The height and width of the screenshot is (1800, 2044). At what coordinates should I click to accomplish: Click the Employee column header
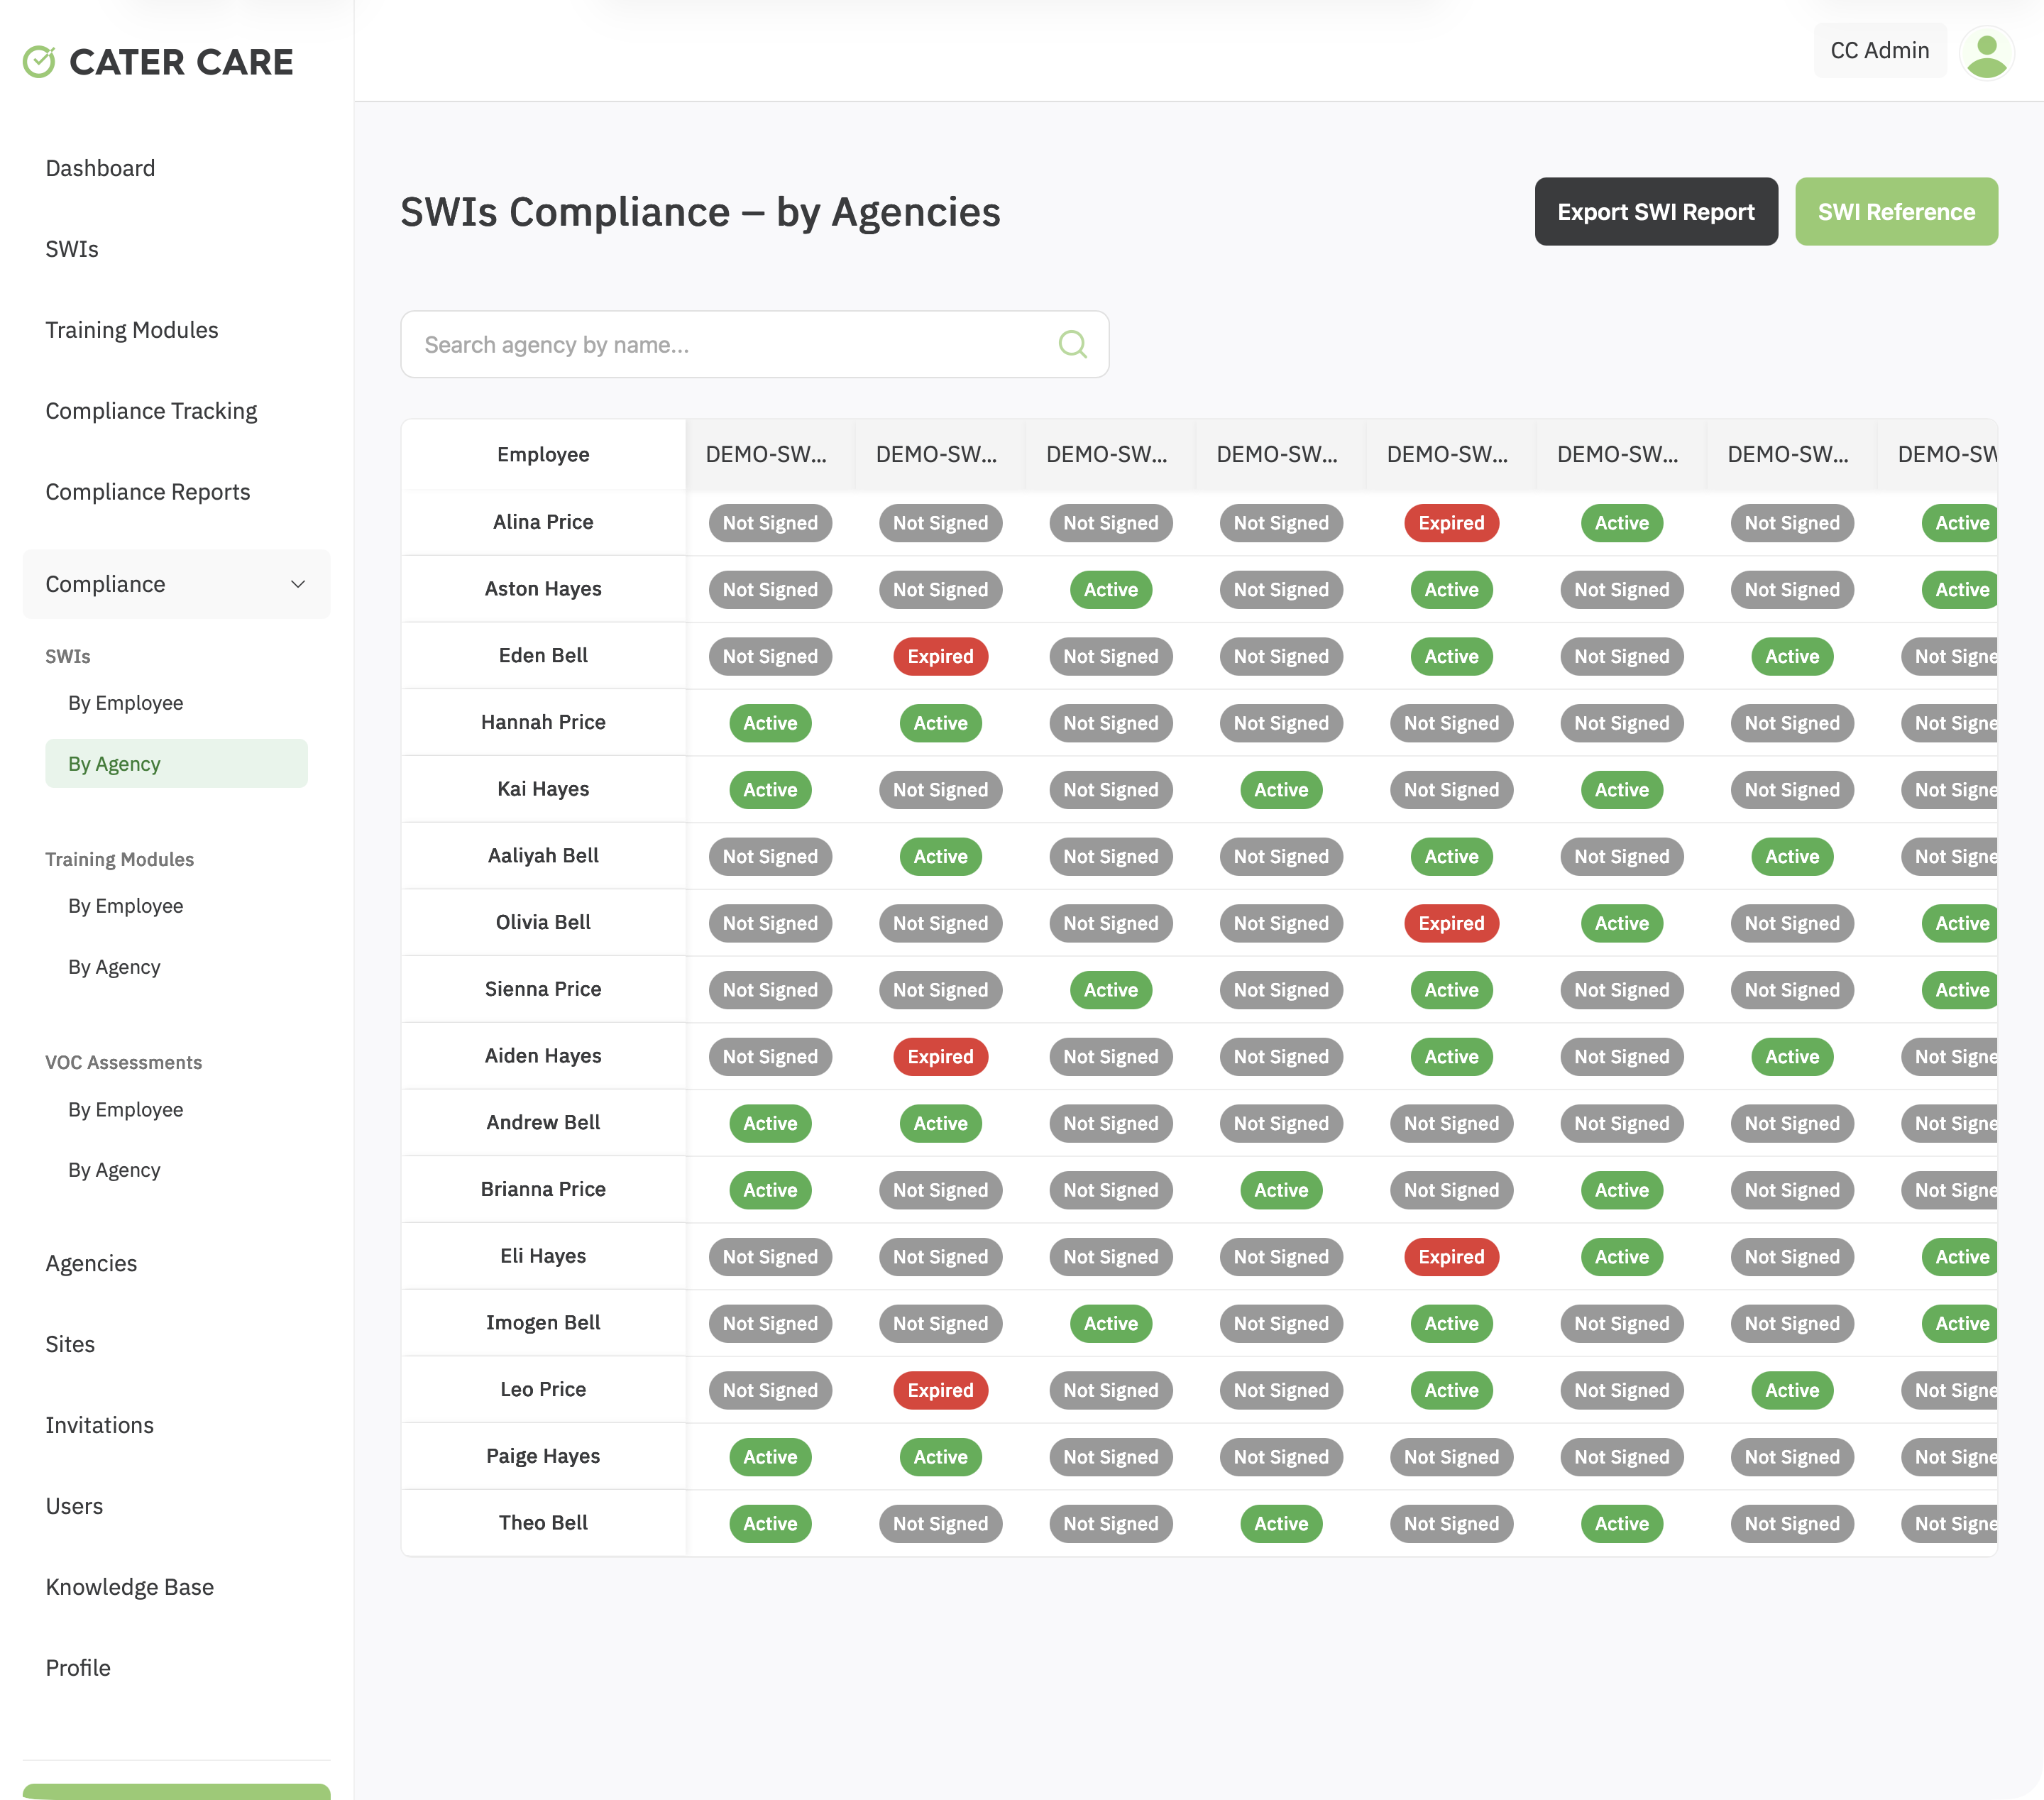point(543,454)
